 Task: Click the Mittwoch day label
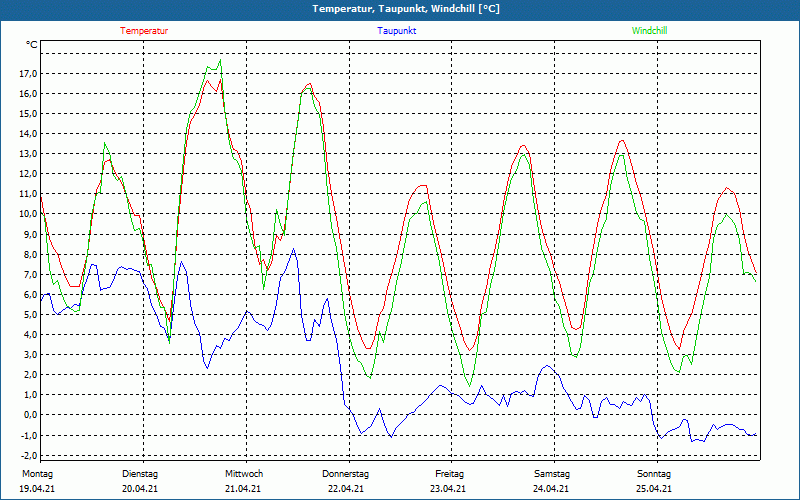244,473
